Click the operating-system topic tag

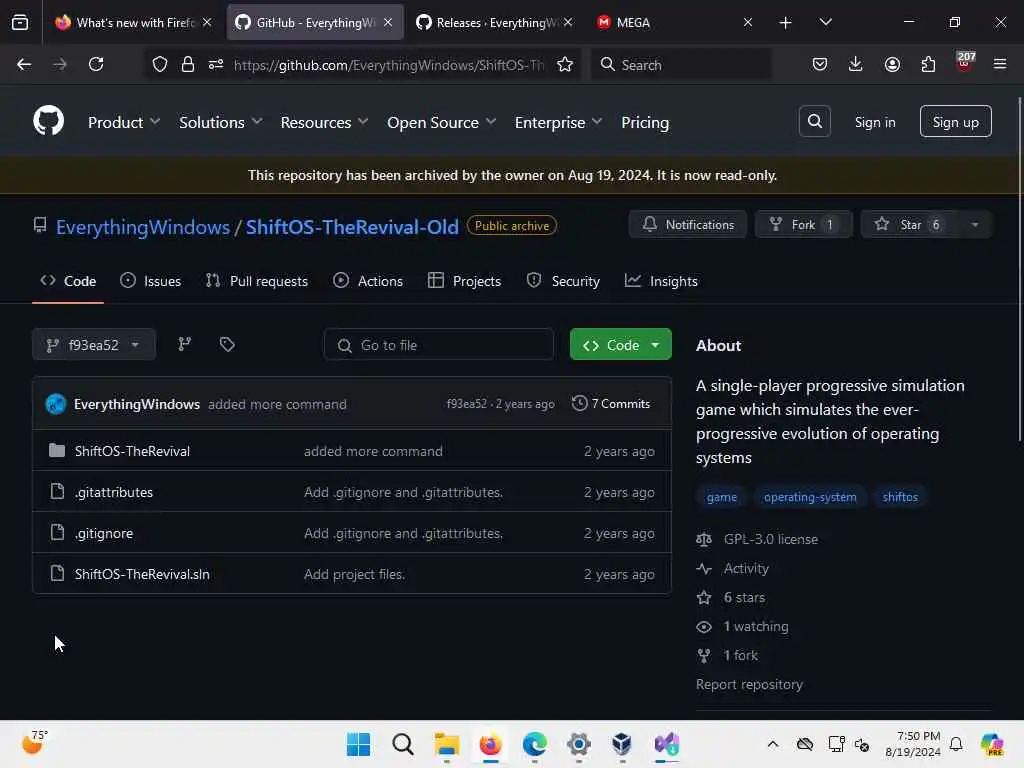coord(810,496)
